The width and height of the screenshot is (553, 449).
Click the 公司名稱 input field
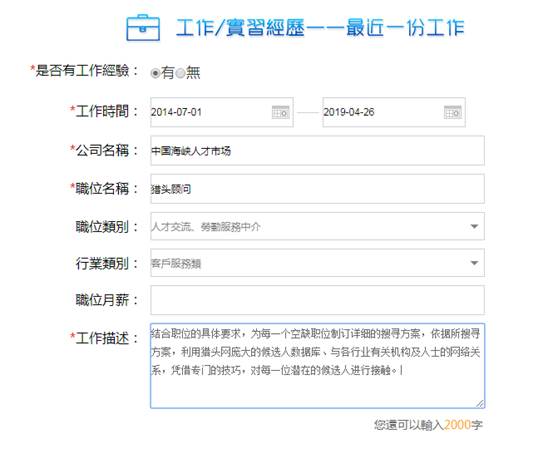317,151
